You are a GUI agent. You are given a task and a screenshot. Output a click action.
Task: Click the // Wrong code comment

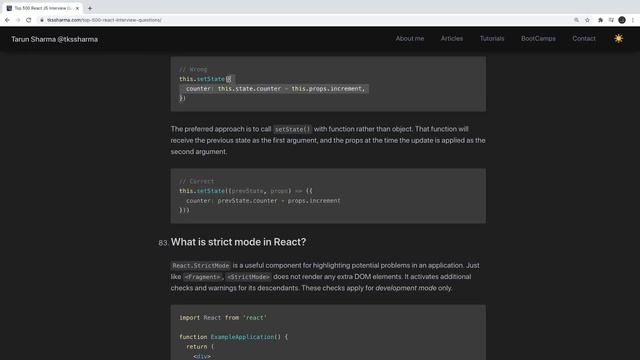click(193, 69)
